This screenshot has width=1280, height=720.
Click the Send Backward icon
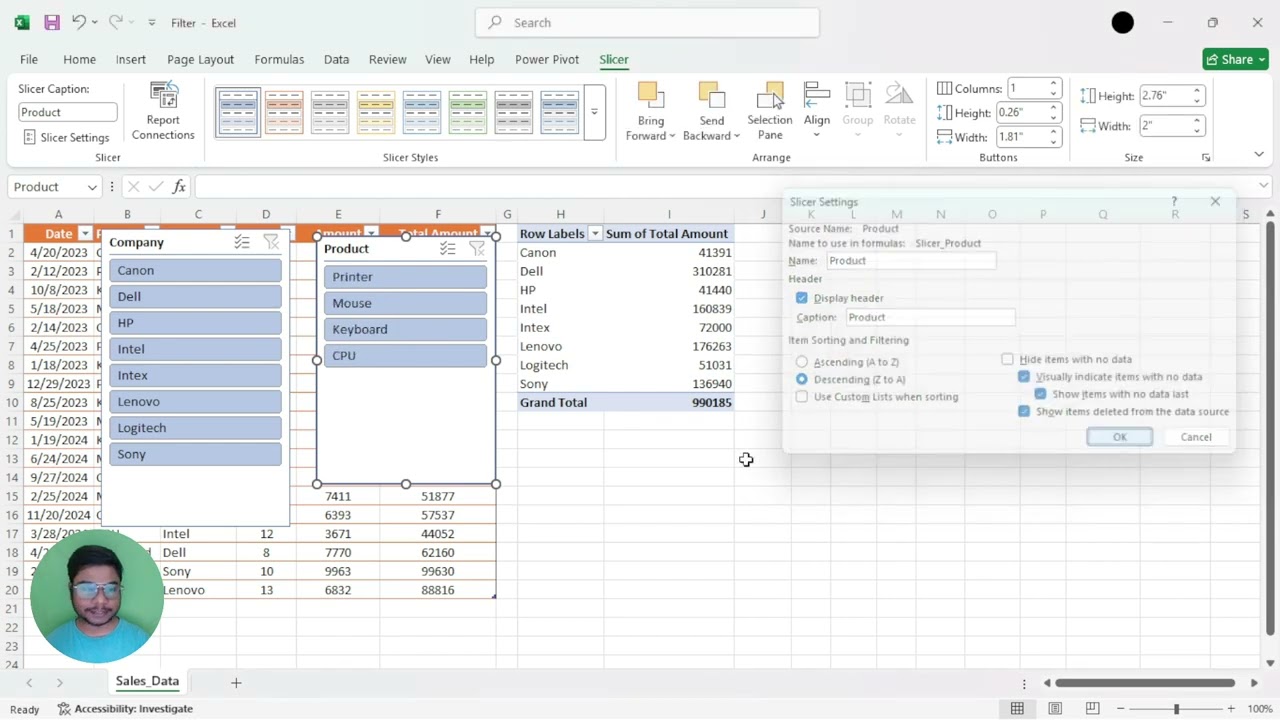[x=712, y=96]
